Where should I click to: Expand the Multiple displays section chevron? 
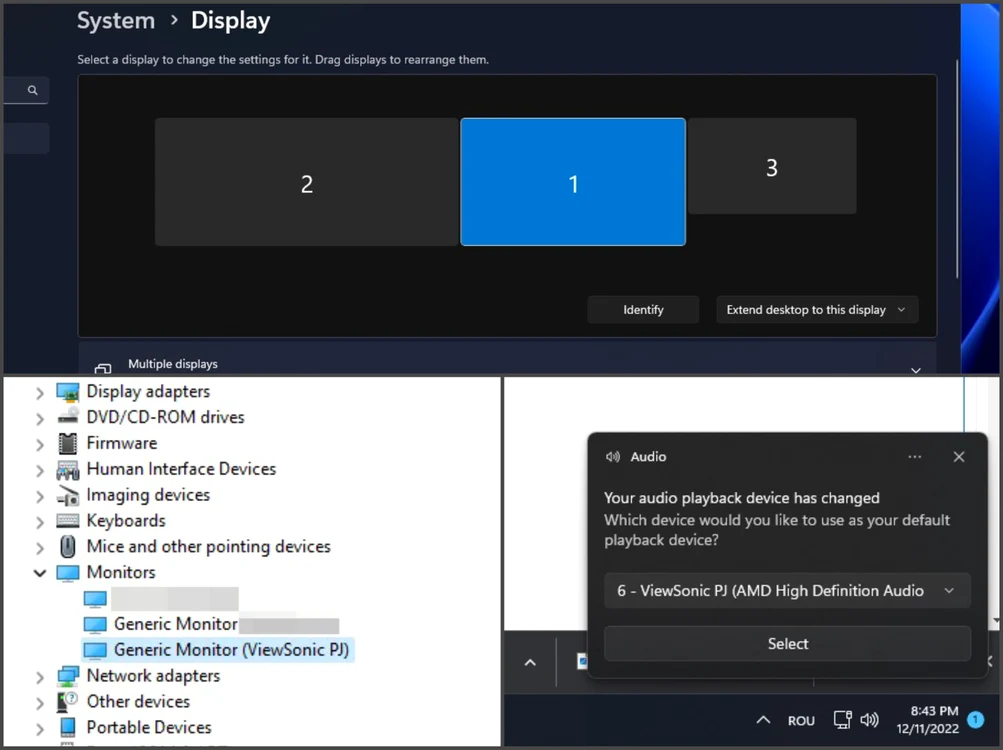tap(916, 370)
